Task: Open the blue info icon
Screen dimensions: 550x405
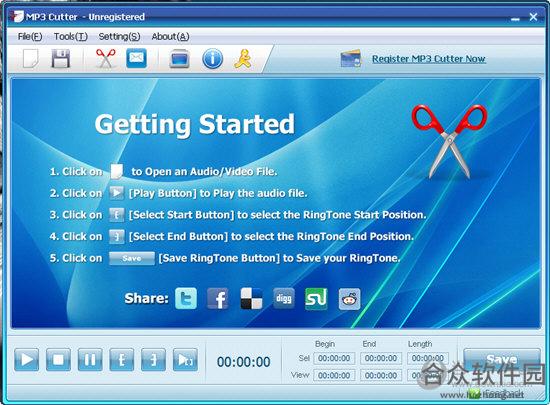Action: pyautogui.click(x=213, y=59)
